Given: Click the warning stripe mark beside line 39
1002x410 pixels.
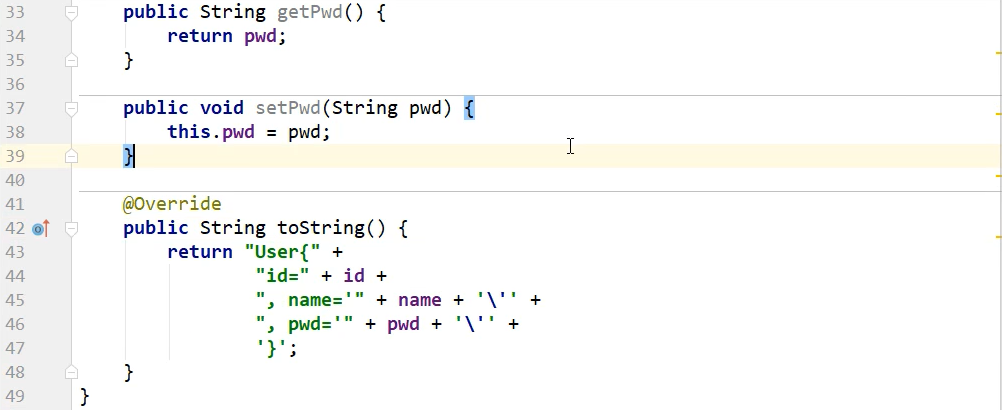Looking at the screenshot, I should click(998, 174).
